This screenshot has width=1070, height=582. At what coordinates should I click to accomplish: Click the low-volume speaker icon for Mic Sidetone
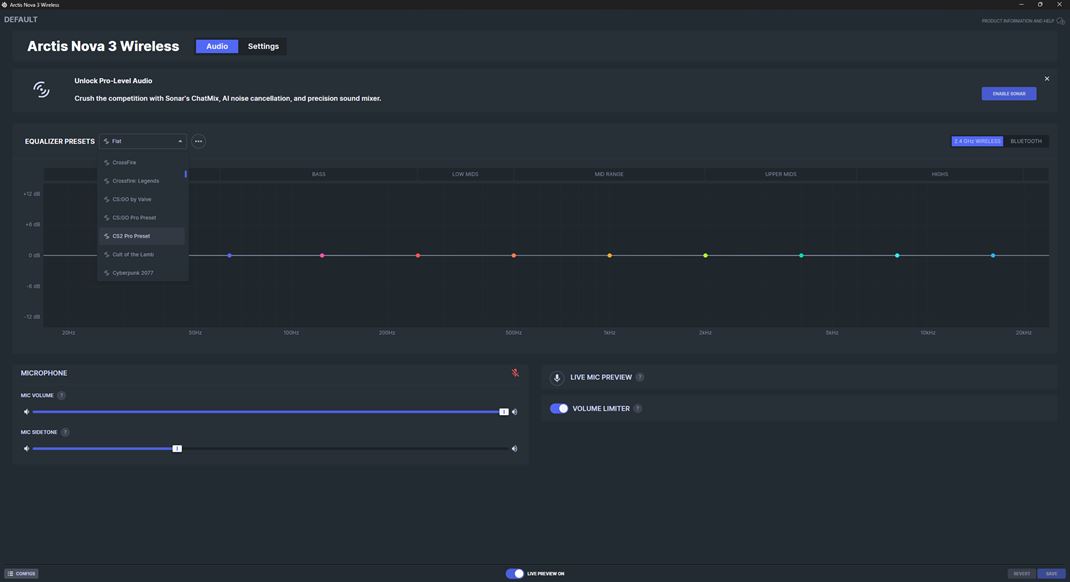click(27, 448)
